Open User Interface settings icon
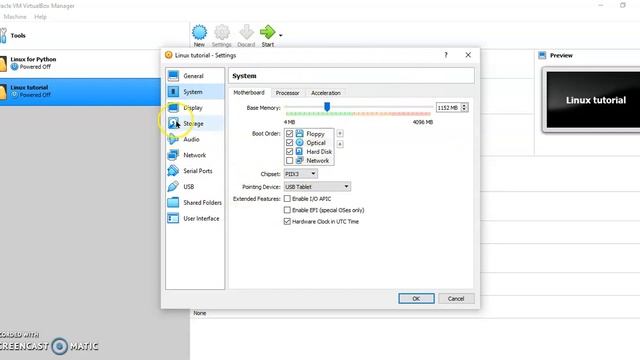This screenshot has width=640, height=360. (x=173, y=218)
